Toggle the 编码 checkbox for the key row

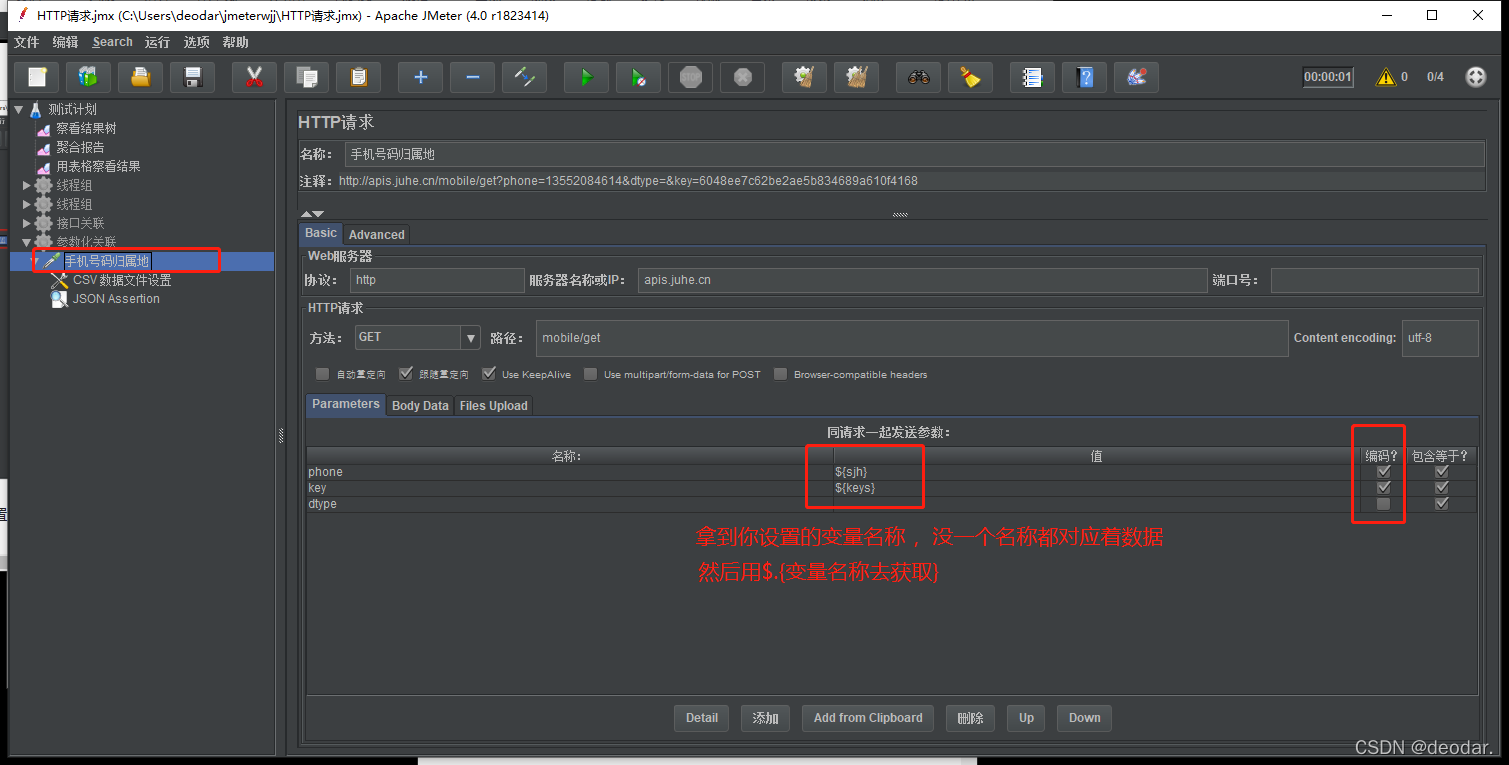1384,488
